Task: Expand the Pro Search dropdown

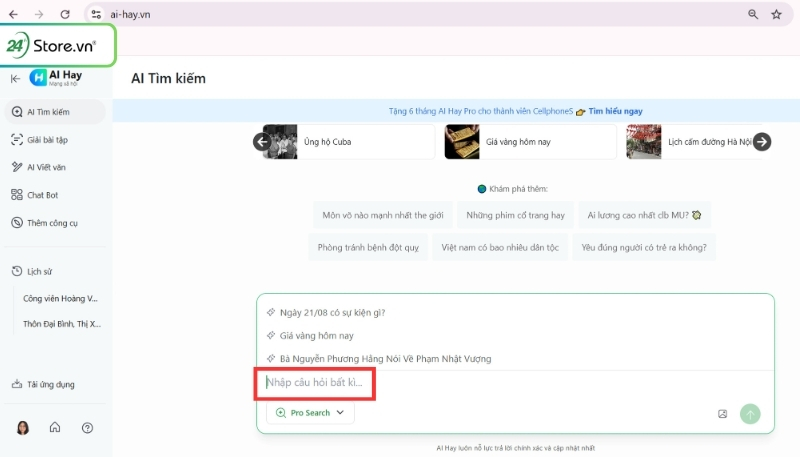Action: (x=310, y=412)
